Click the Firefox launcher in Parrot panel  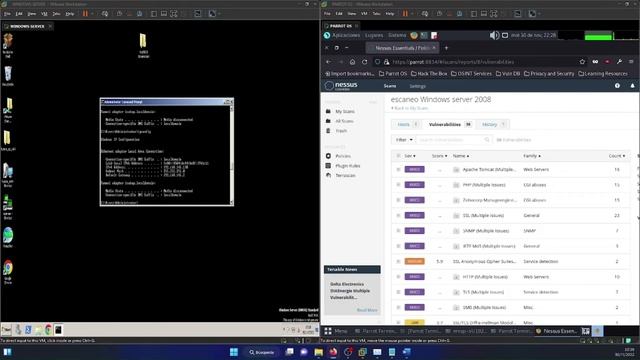click(x=414, y=36)
